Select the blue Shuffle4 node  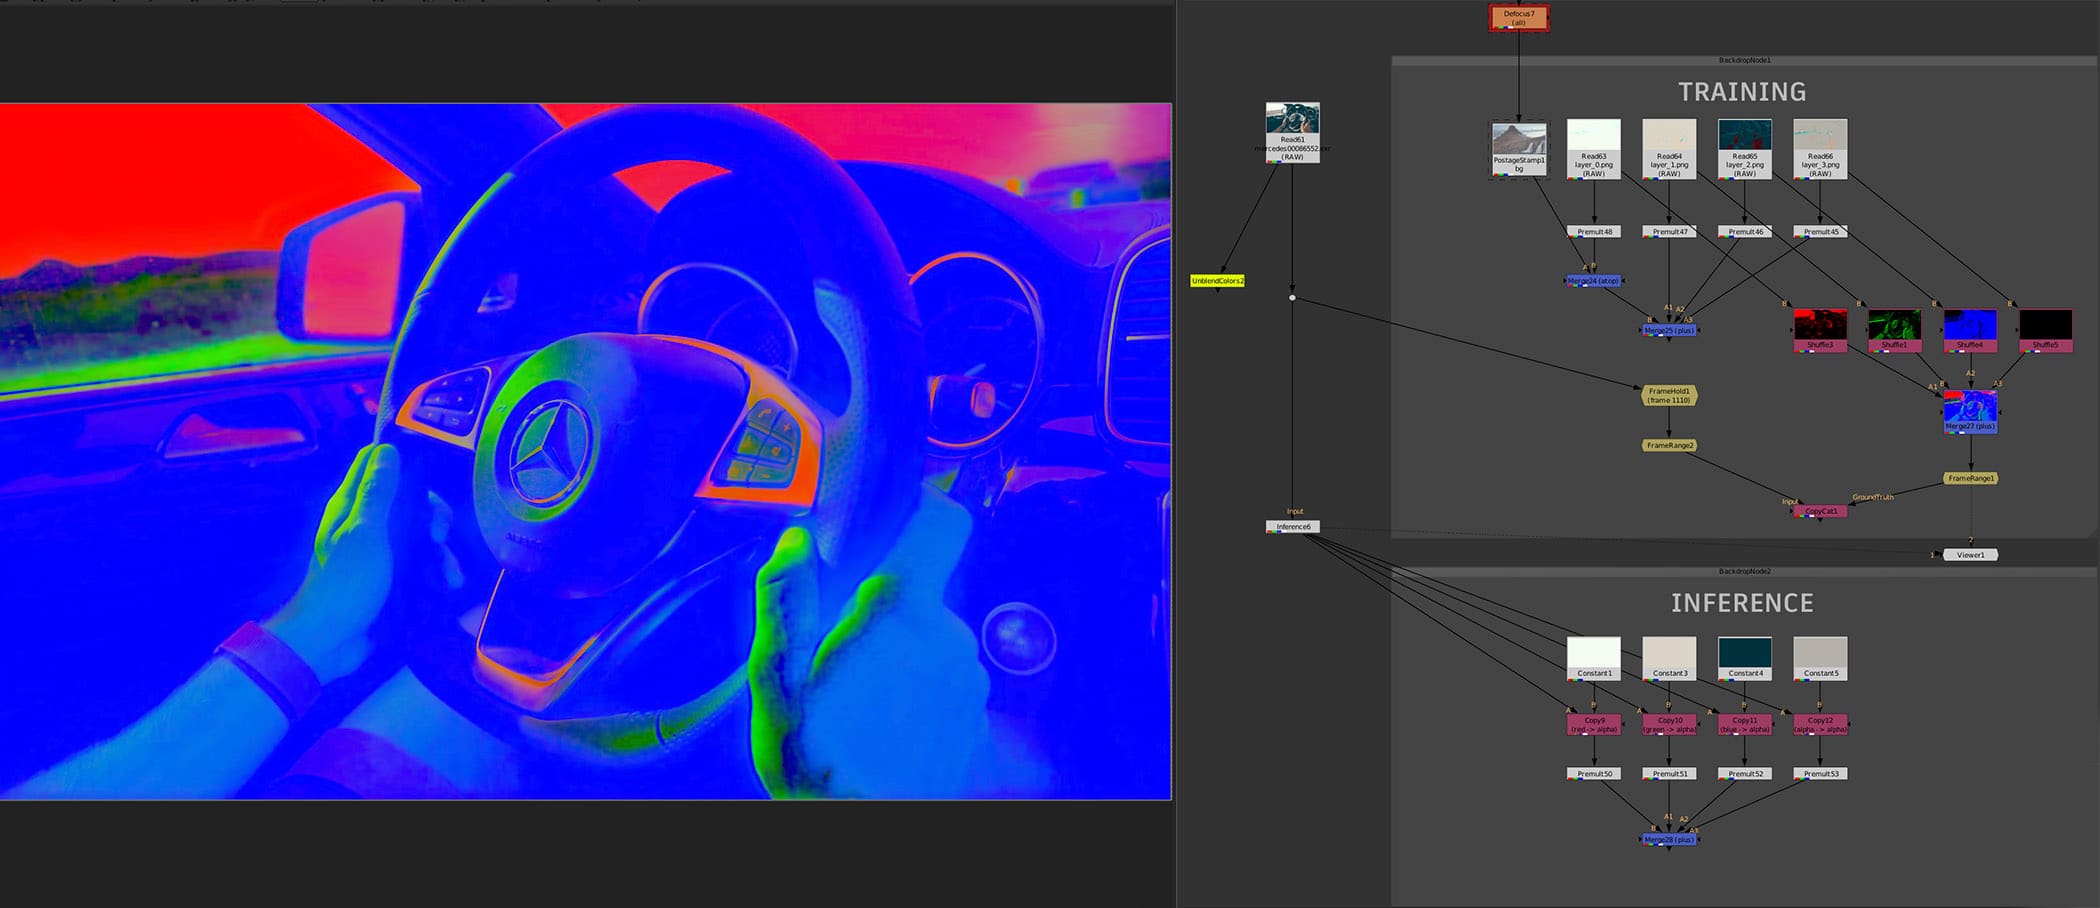[x=1970, y=331]
